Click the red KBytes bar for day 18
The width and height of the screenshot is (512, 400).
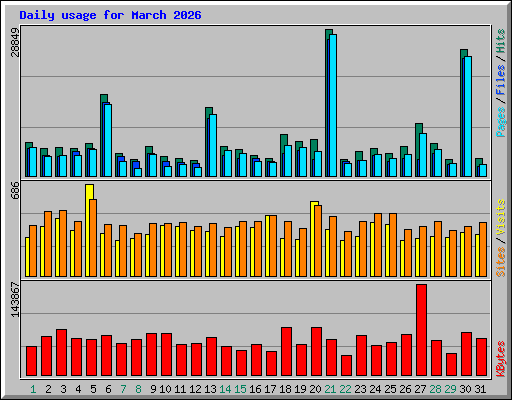point(286,352)
